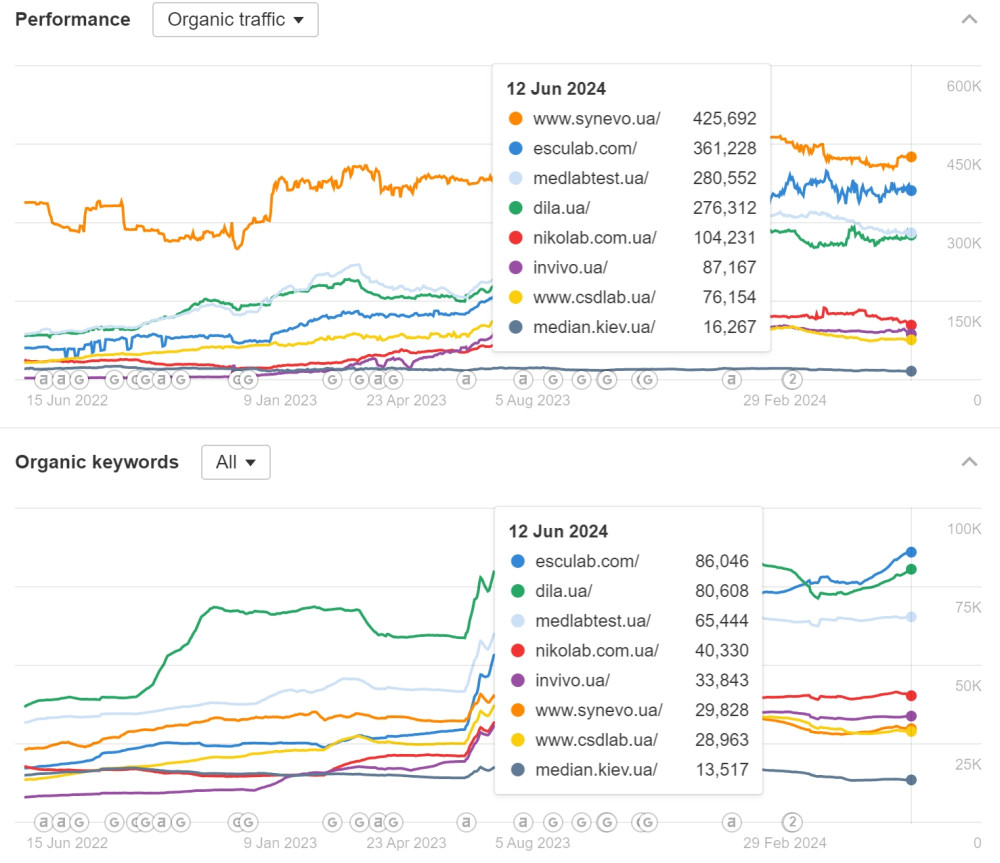The width and height of the screenshot is (1000, 863).
Task: Collapse the Organic keywords section with its chevron
Action: click(969, 461)
